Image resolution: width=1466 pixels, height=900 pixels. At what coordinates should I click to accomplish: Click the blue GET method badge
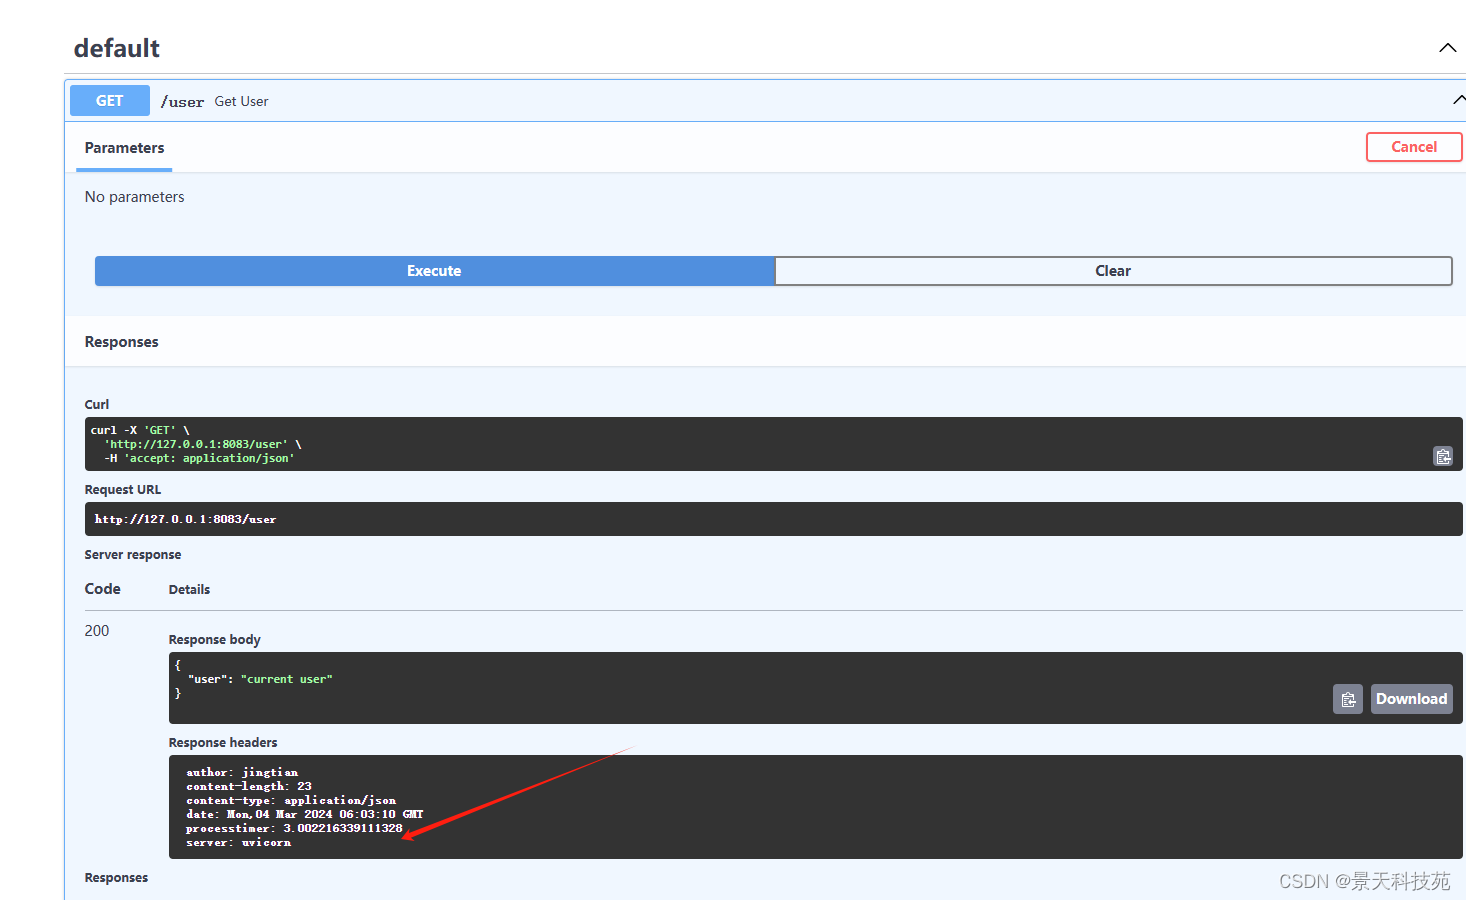[110, 101]
